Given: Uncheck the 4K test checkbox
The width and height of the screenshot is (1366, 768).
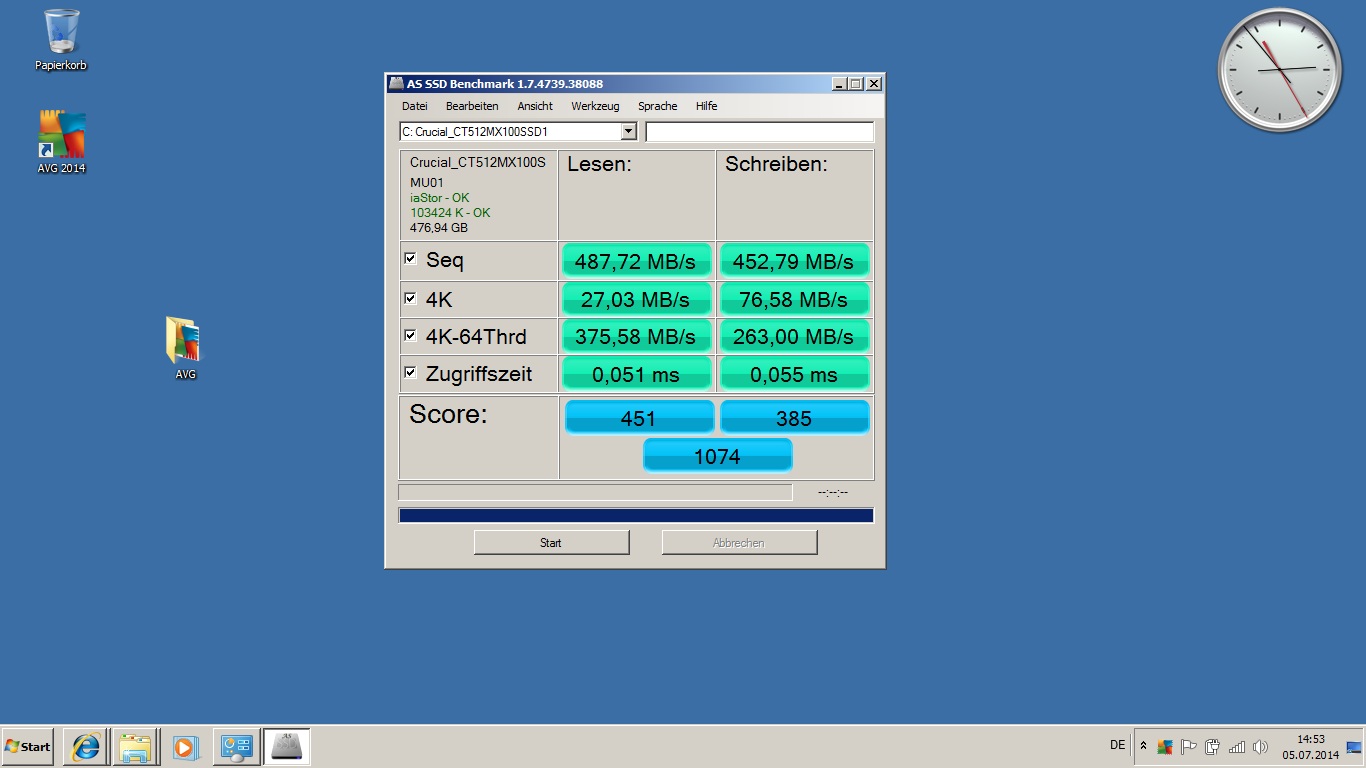Looking at the screenshot, I should [410, 298].
